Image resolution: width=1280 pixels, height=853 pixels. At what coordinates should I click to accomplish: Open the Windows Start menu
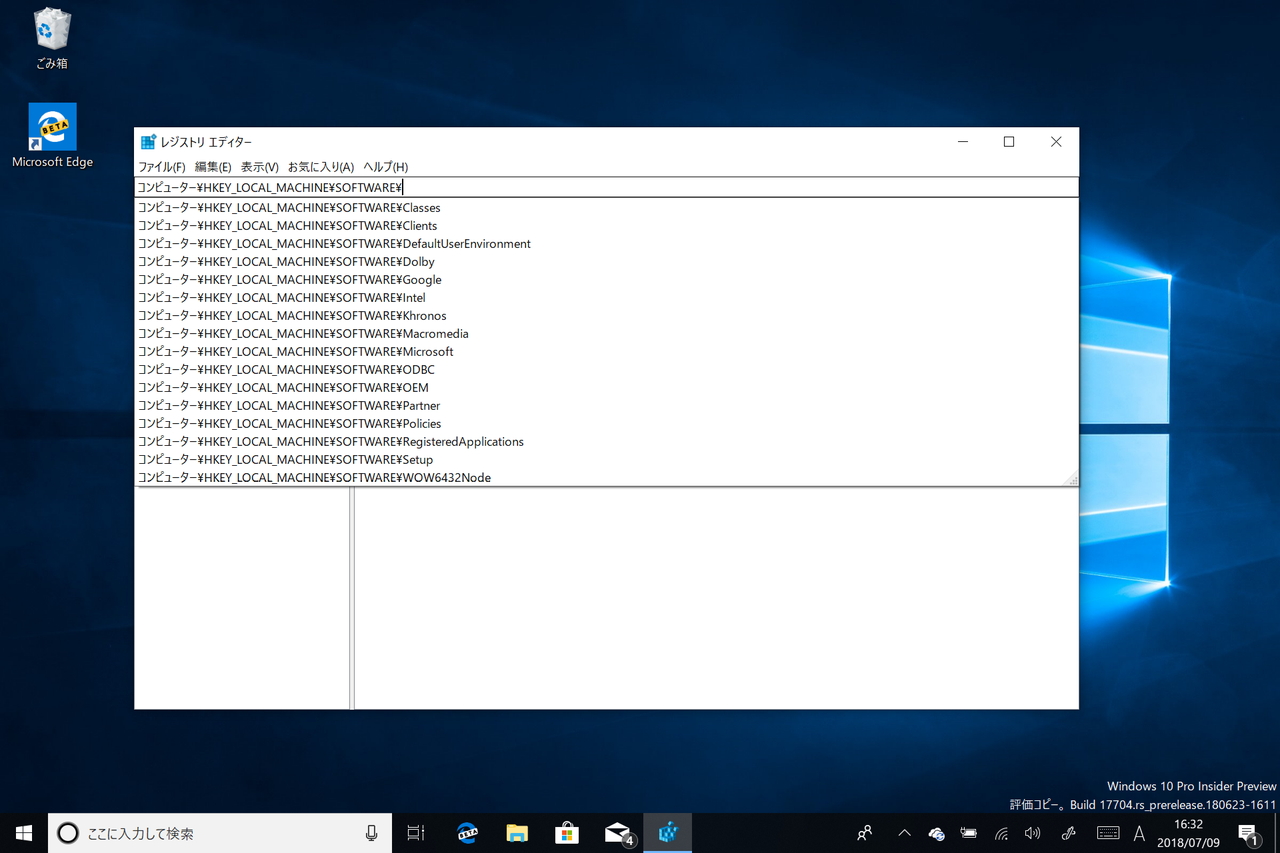(24, 833)
